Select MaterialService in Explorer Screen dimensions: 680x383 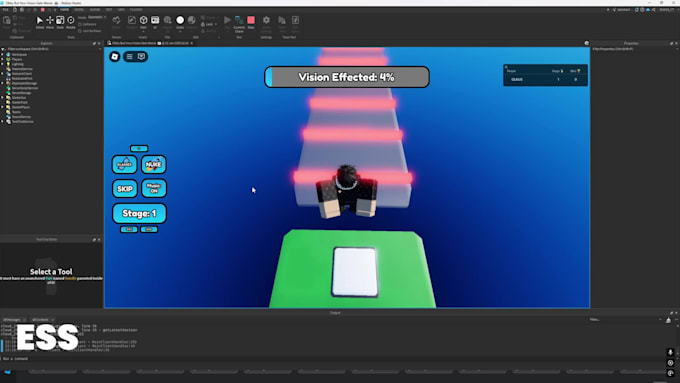[x=22, y=69]
